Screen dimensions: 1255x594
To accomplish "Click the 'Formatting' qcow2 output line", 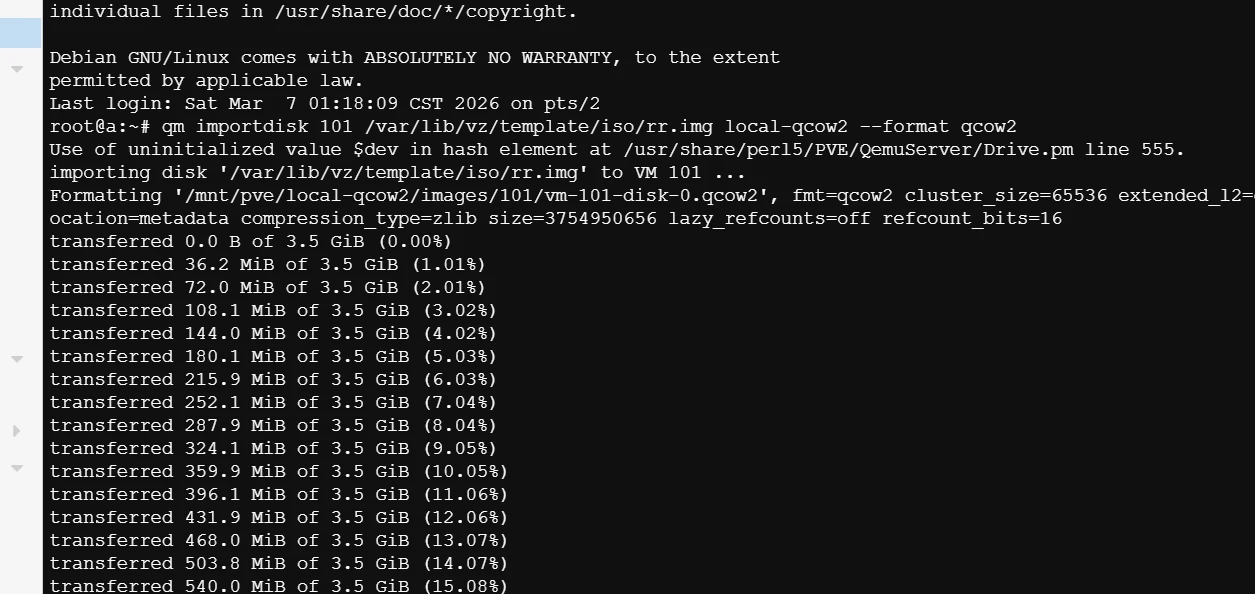I will [x=650, y=195].
